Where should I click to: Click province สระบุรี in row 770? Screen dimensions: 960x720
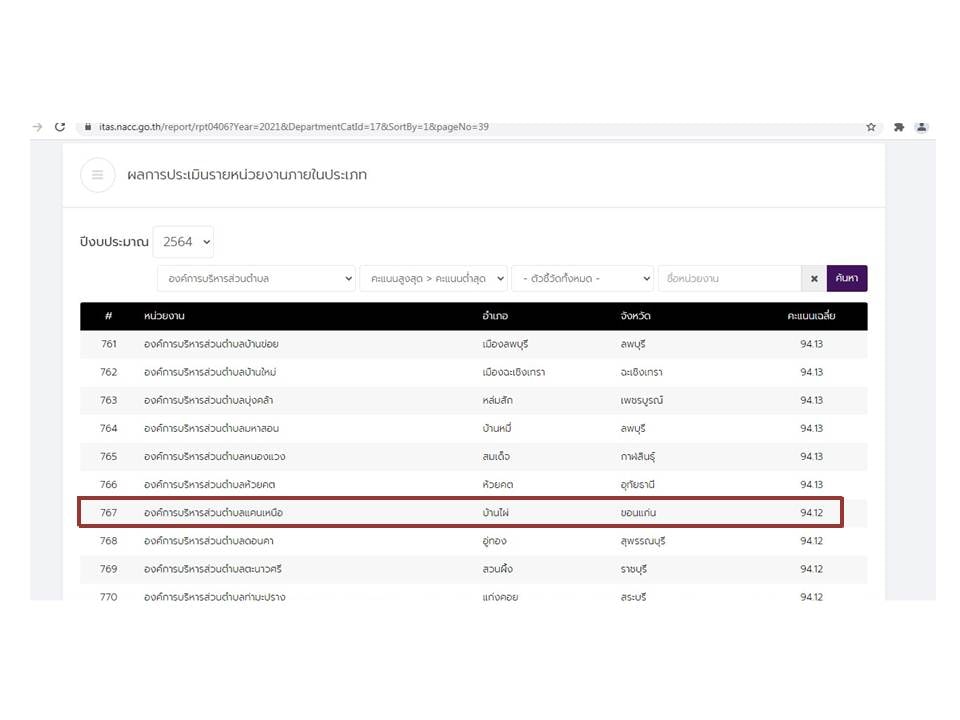pyautogui.click(x=633, y=597)
